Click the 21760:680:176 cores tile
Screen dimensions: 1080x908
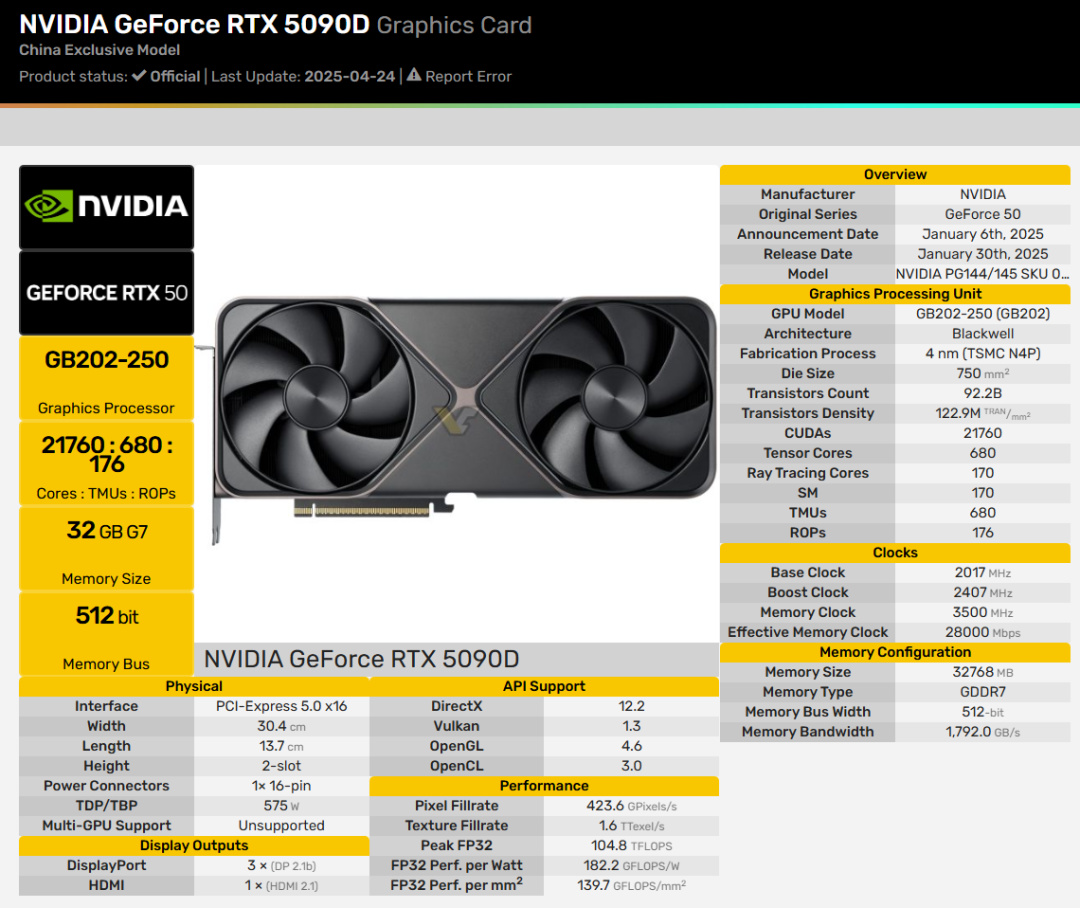pos(107,464)
